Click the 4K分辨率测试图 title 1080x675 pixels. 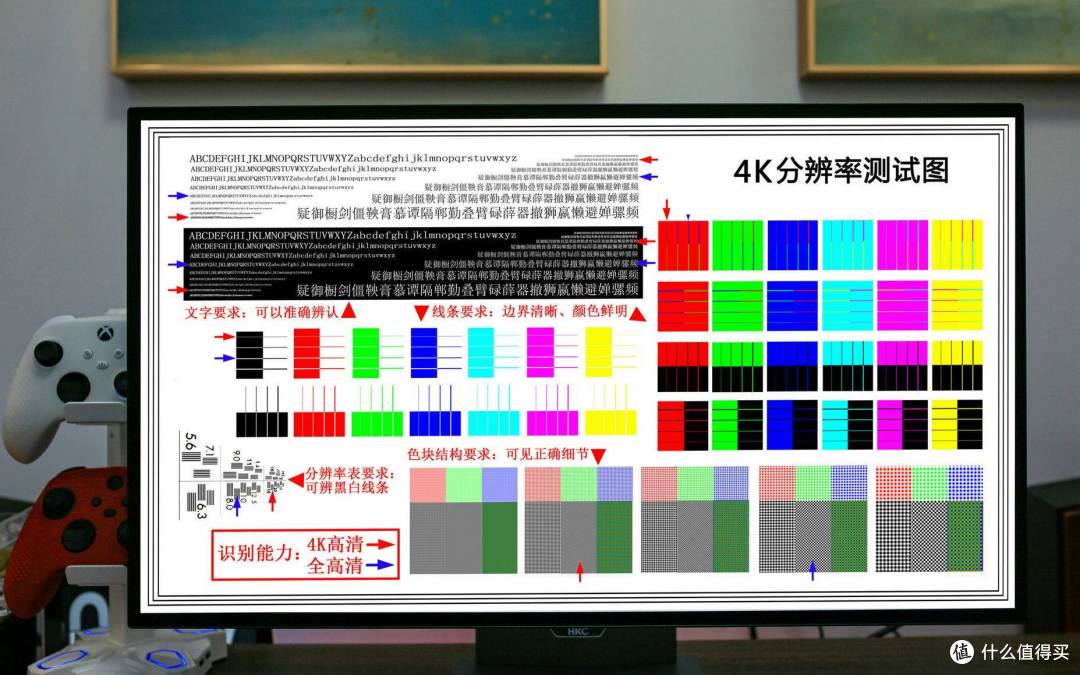[x=840, y=171]
